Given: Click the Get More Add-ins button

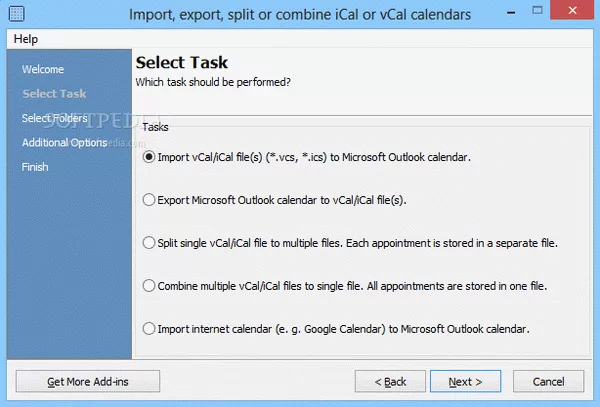Looking at the screenshot, I should click(88, 381).
